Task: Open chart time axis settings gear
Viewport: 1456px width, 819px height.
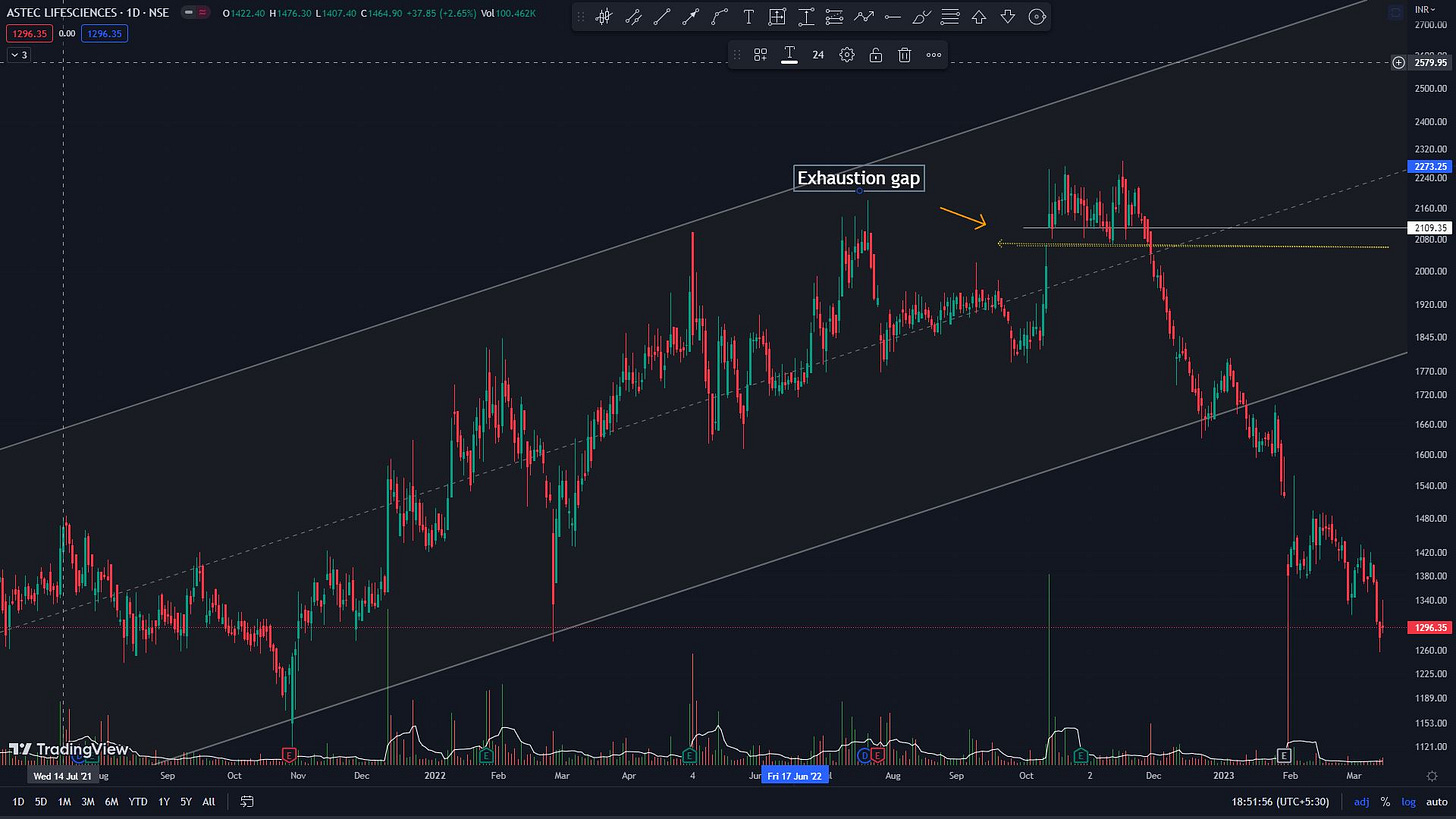Action: tap(1432, 776)
